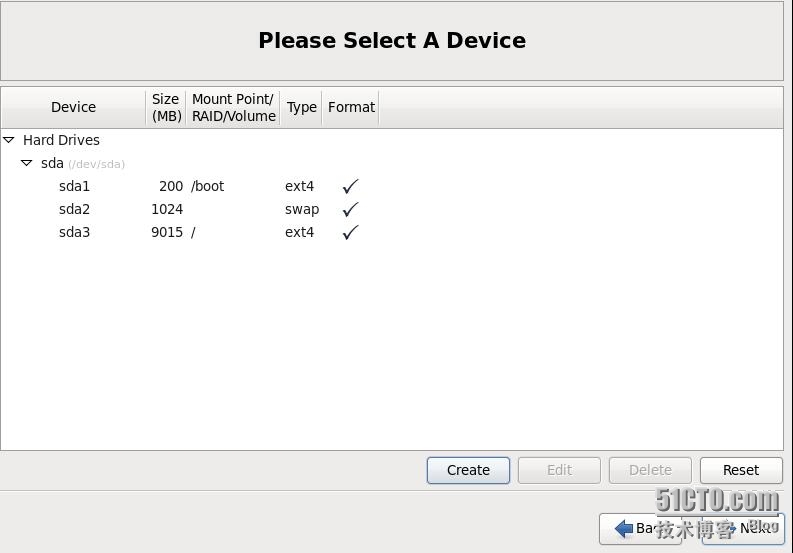Click the Reset button
This screenshot has width=793, height=553.
(x=741, y=470)
